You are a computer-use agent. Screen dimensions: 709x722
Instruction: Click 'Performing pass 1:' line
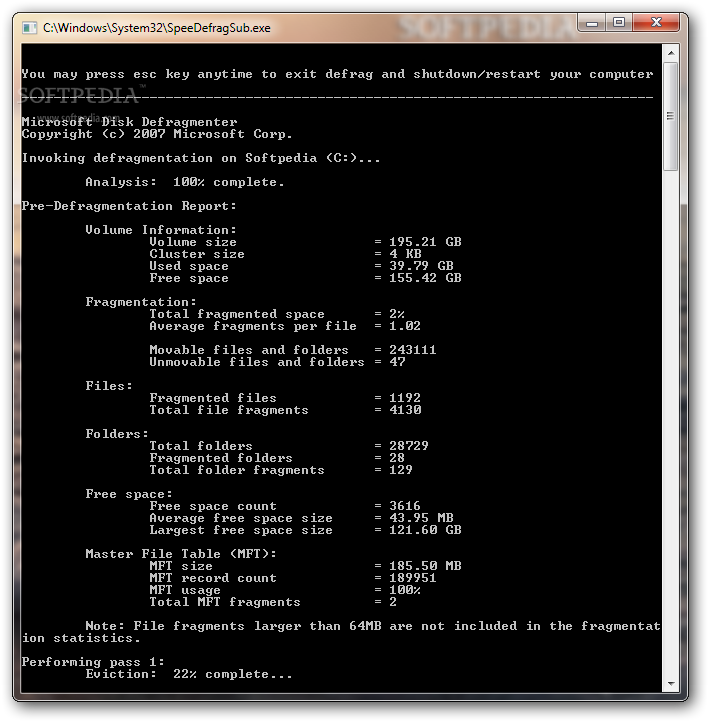click(93, 662)
